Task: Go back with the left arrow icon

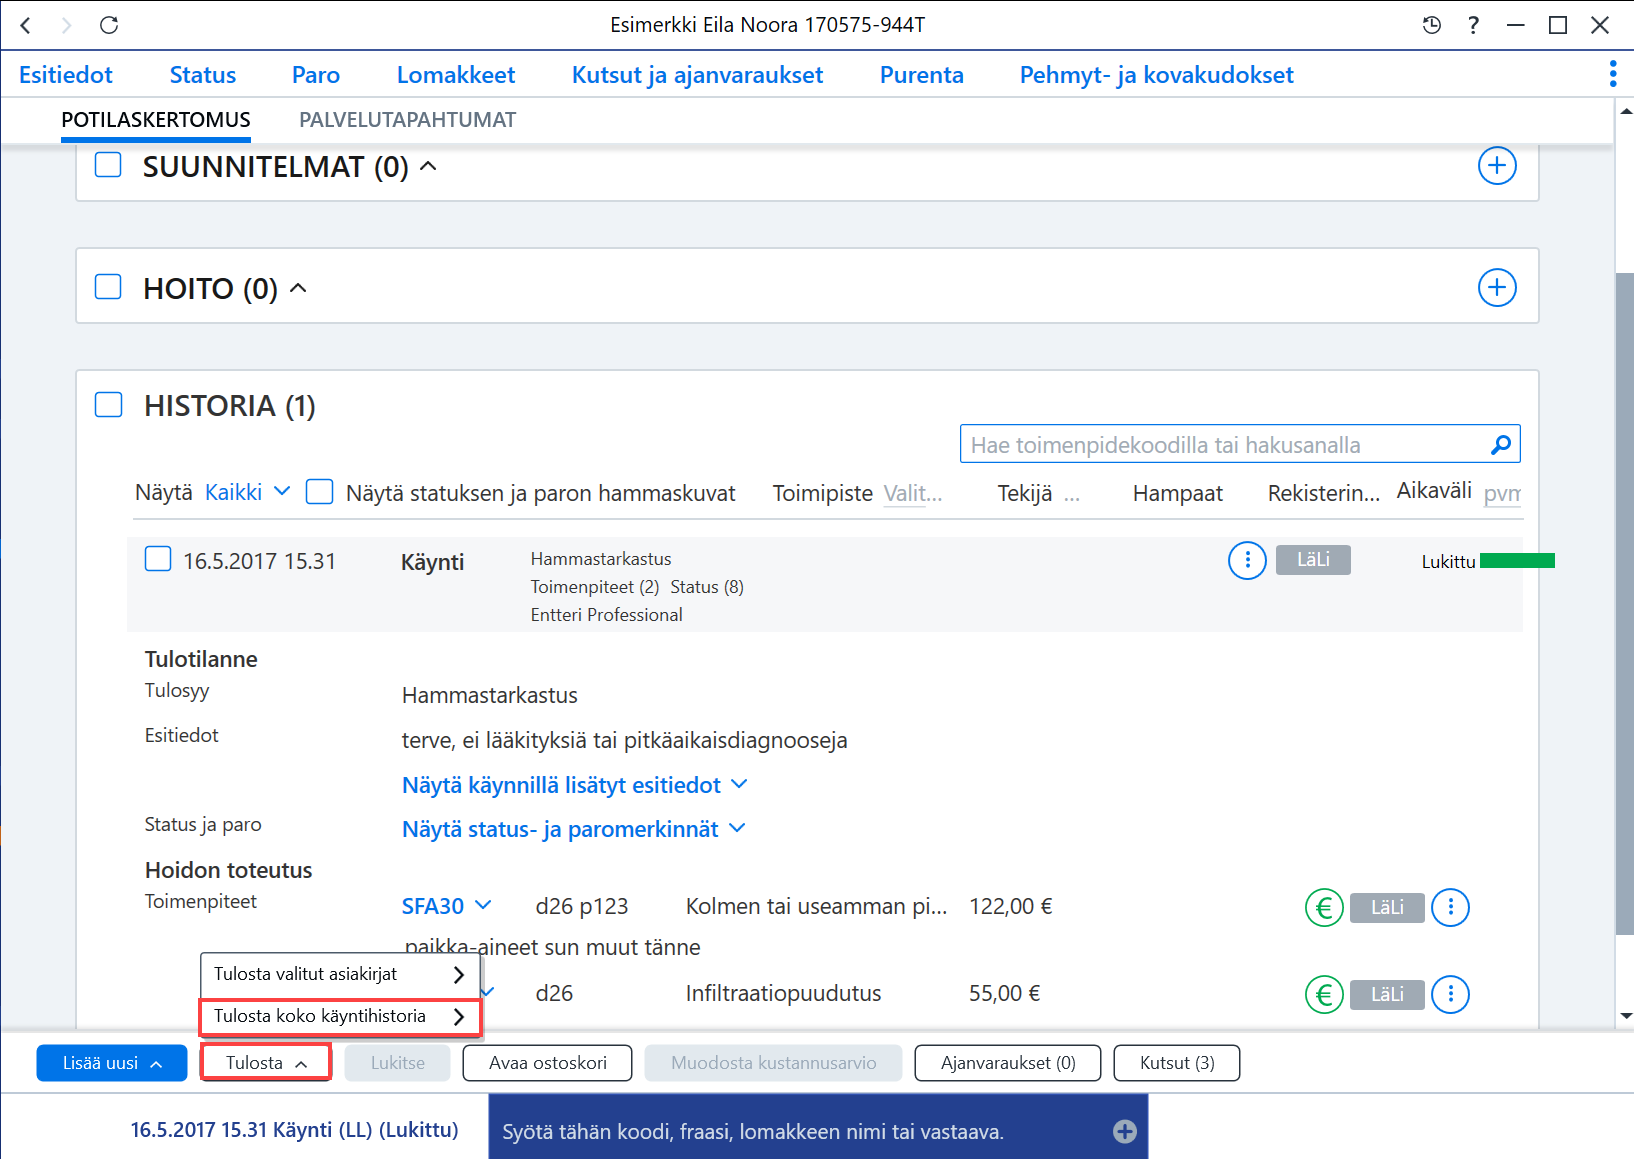Action: click(x=26, y=25)
